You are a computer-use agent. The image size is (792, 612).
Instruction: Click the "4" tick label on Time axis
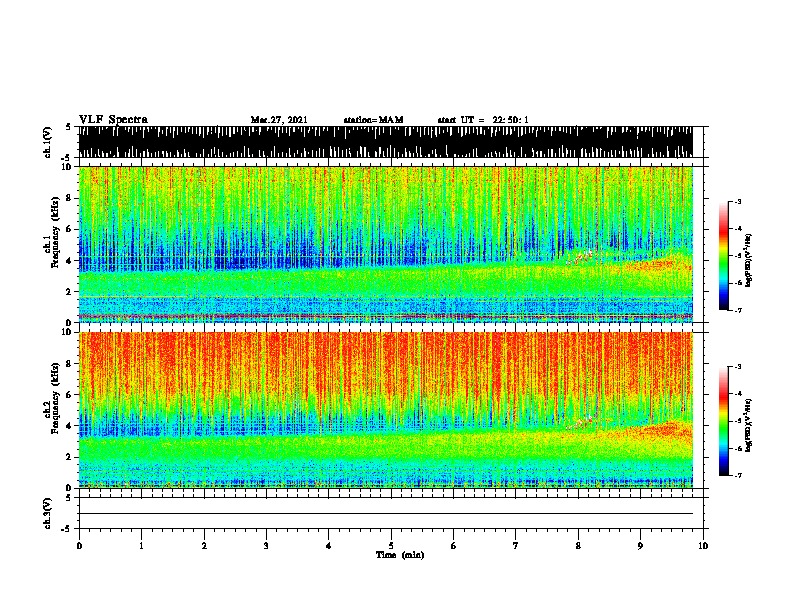(x=329, y=545)
